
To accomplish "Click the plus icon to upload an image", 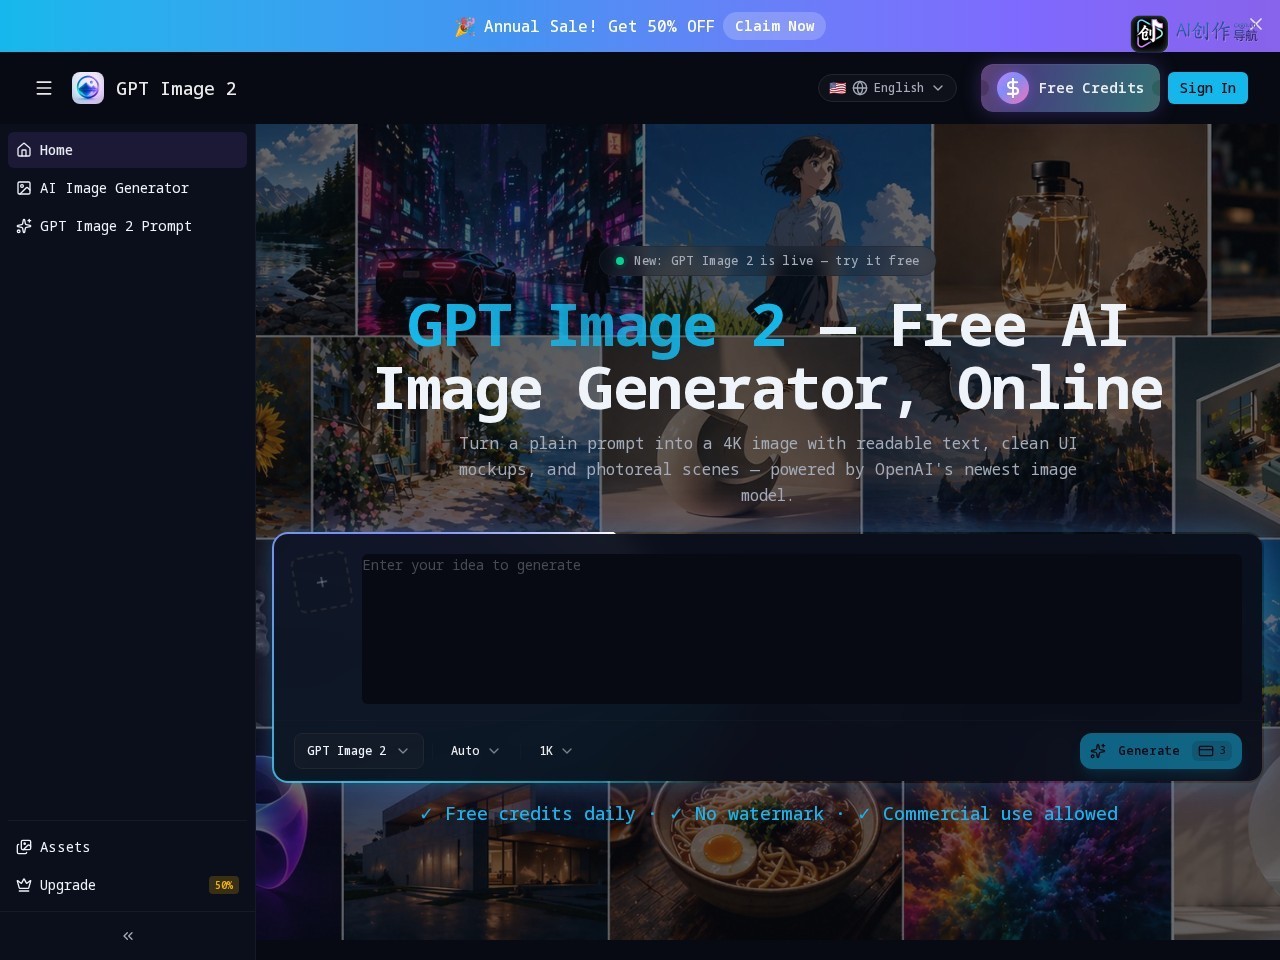I will 322,582.
